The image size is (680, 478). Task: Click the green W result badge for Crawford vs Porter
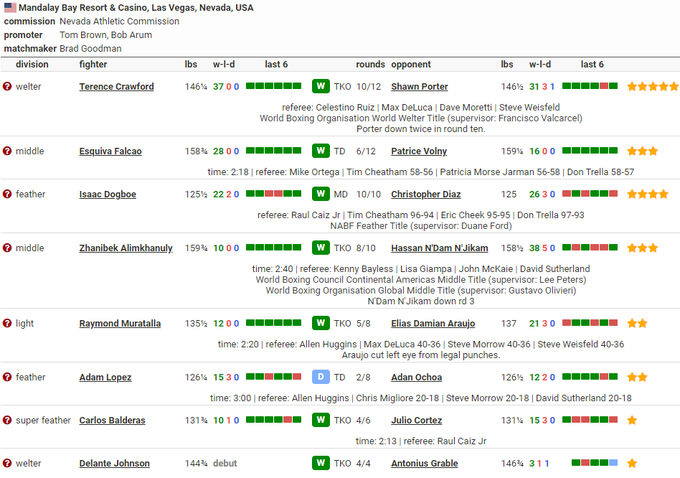coord(320,87)
